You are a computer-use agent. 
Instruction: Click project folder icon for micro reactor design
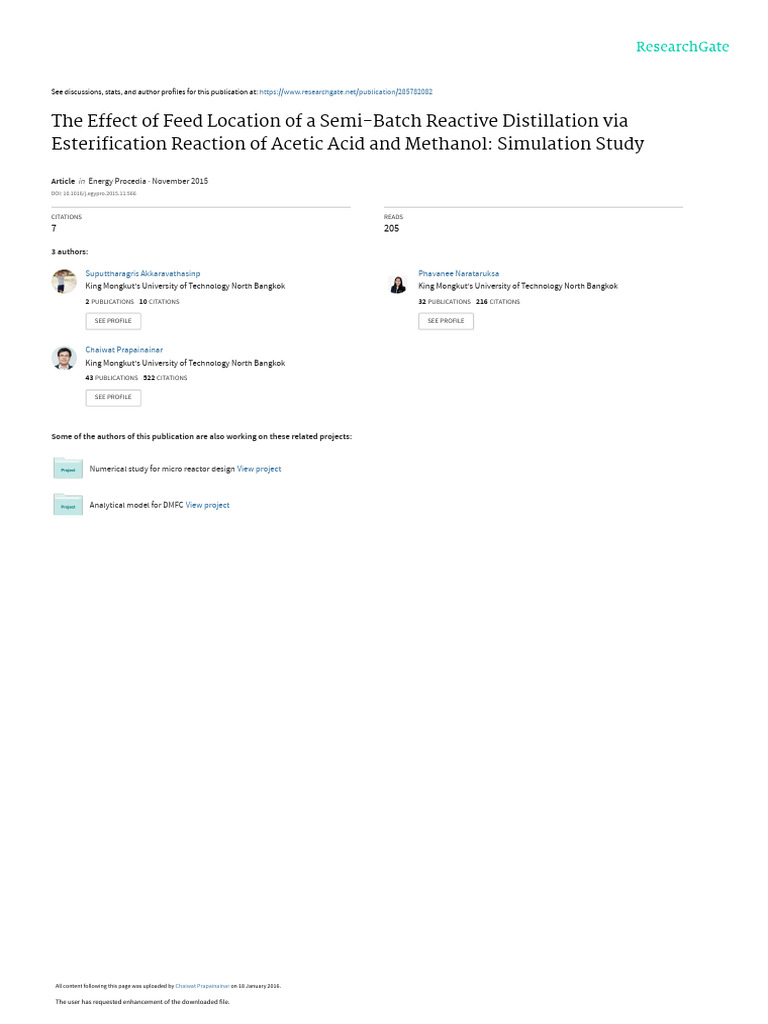click(68, 468)
